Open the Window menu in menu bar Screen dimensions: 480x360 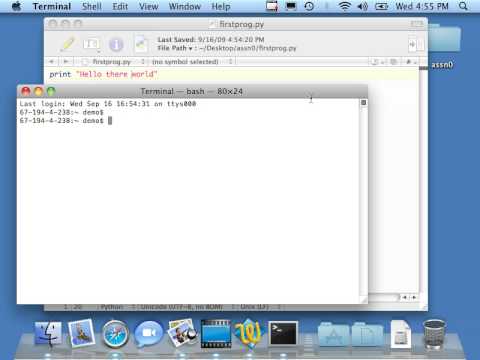point(185,6)
